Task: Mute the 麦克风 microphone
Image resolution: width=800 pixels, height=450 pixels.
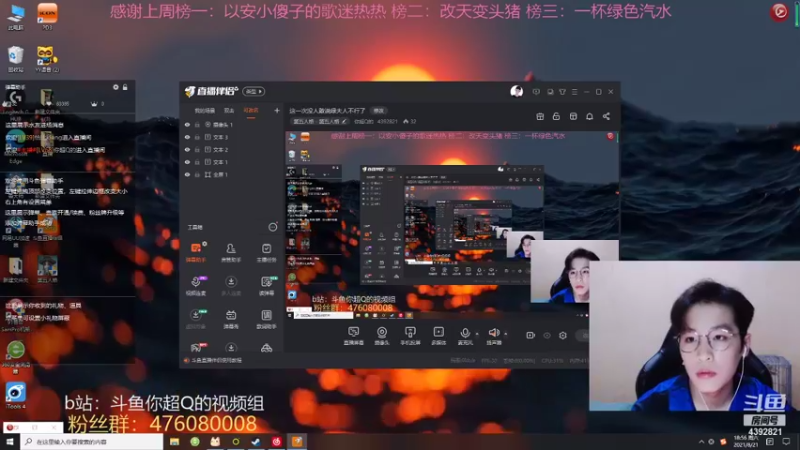Action: tap(465, 335)
